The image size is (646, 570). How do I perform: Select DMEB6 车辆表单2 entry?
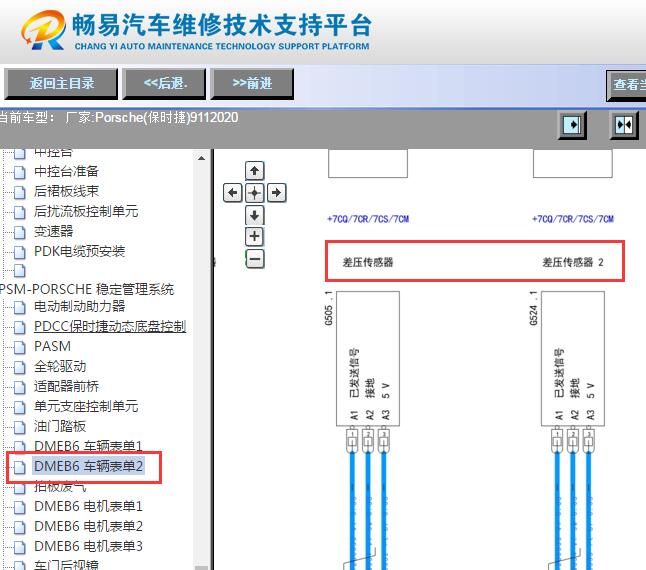pos(88,466)
